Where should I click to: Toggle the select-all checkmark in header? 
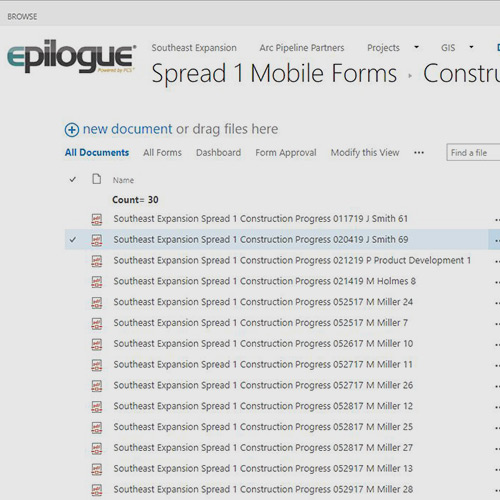tap(73, 180)
